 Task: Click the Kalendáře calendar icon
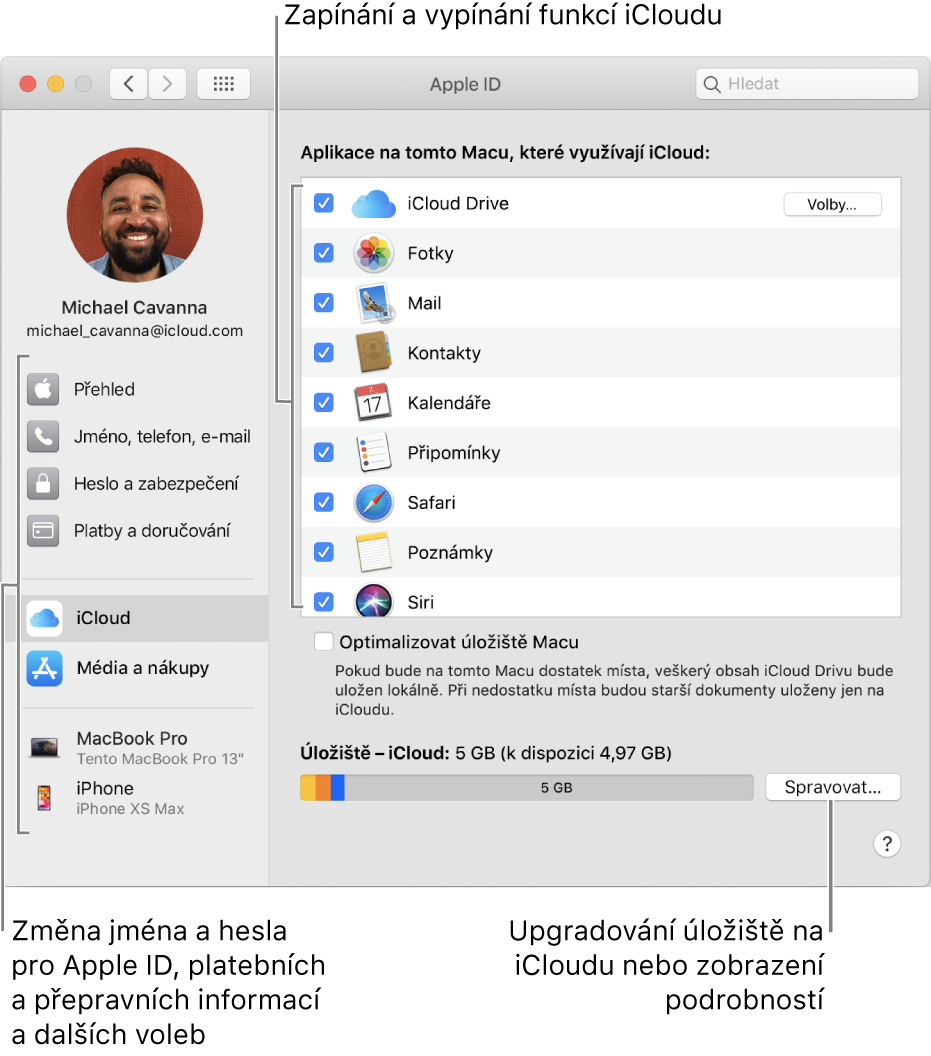click(x=373, y=402)
